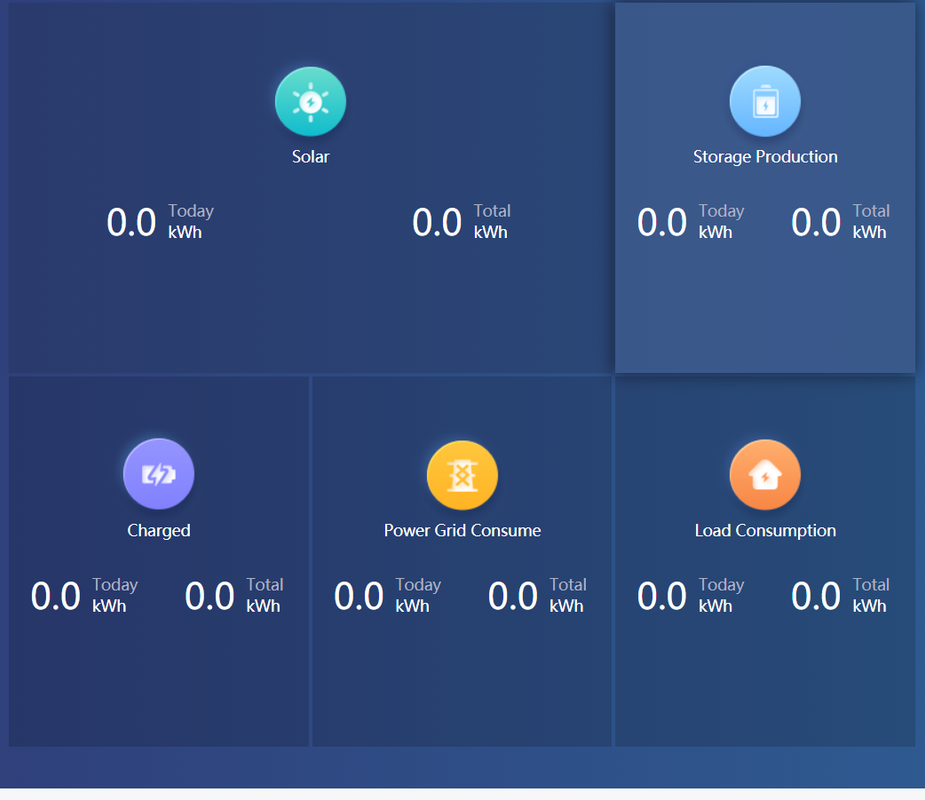Select the Charged label
This screenshot has height=800, width=925.
(159, 530)
